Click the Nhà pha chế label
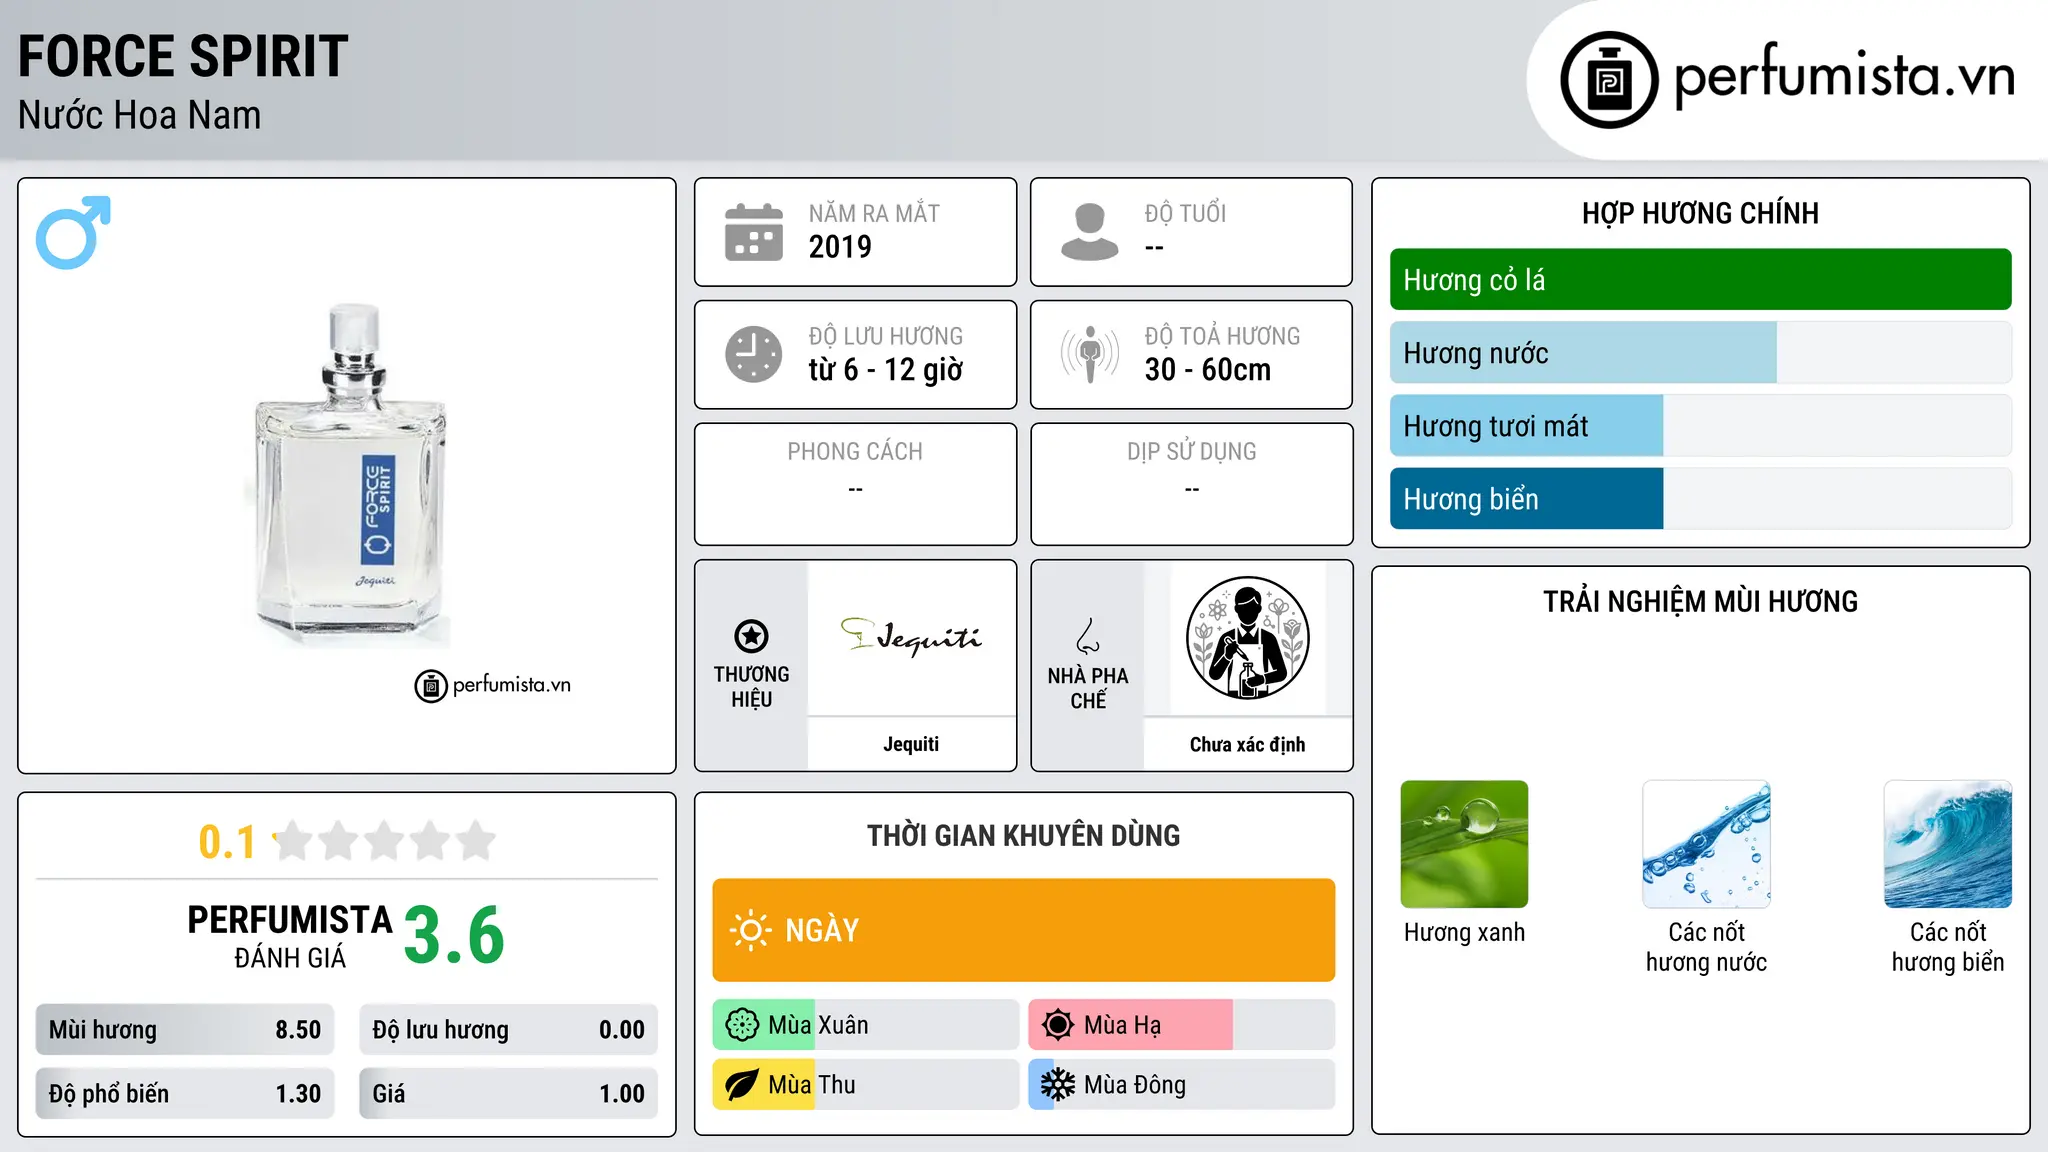Image resolution: width=2048 pixels, height=1152 pixels. click(1088, 688)
